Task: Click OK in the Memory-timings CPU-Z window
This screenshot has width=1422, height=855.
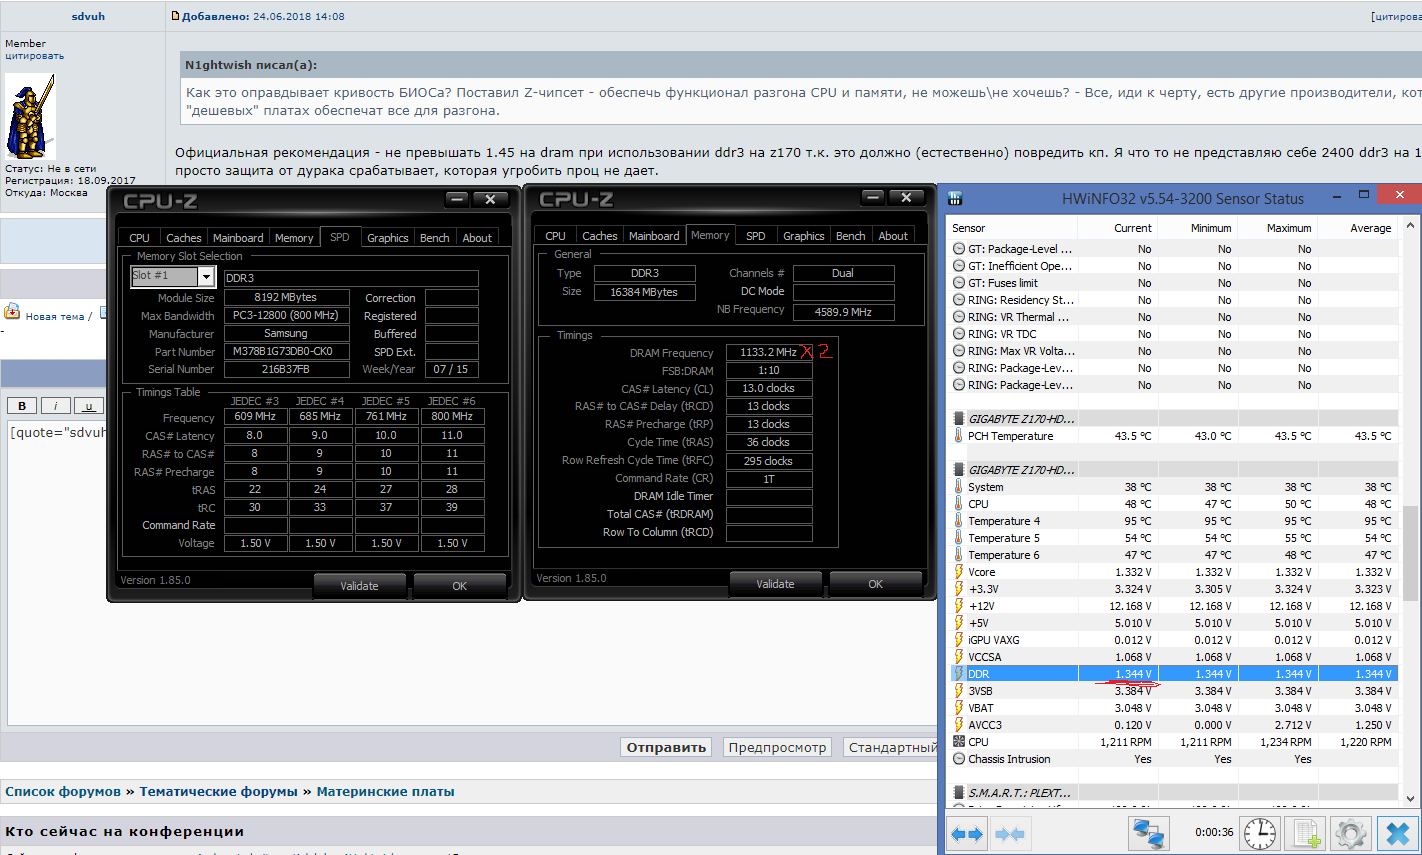Action: [875, 584]
